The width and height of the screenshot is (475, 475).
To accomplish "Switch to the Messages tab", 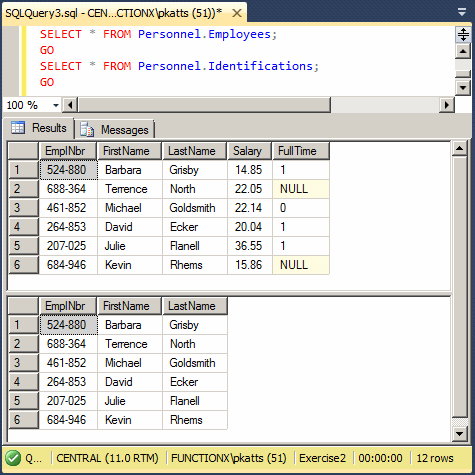I will click(114, 130).
